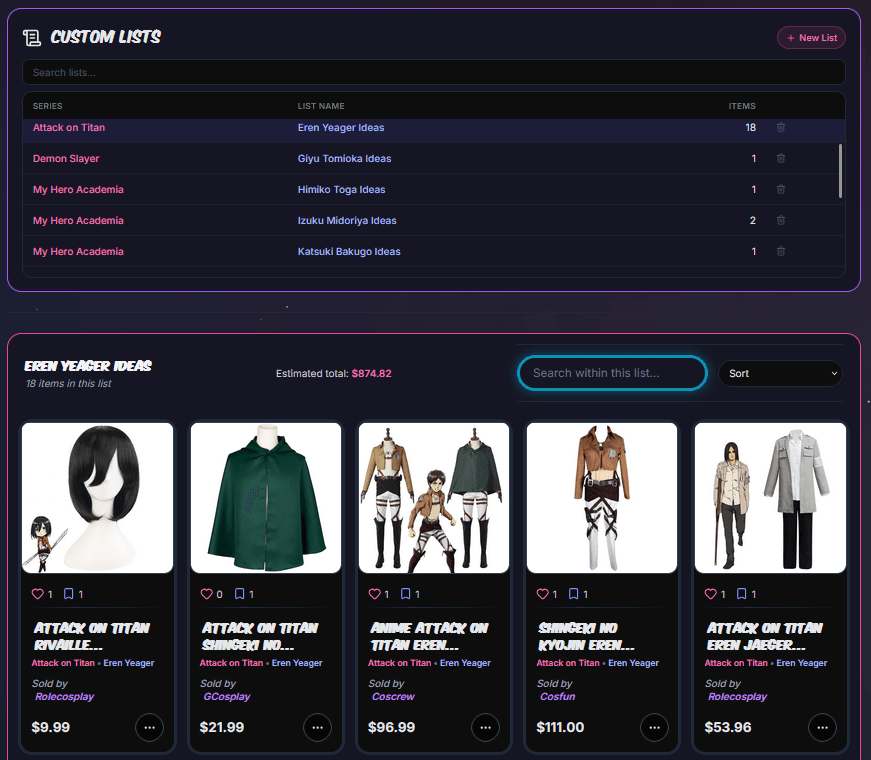Open the Cosfun seller link
The image size is (871, 760).
[x=557, y=697]
